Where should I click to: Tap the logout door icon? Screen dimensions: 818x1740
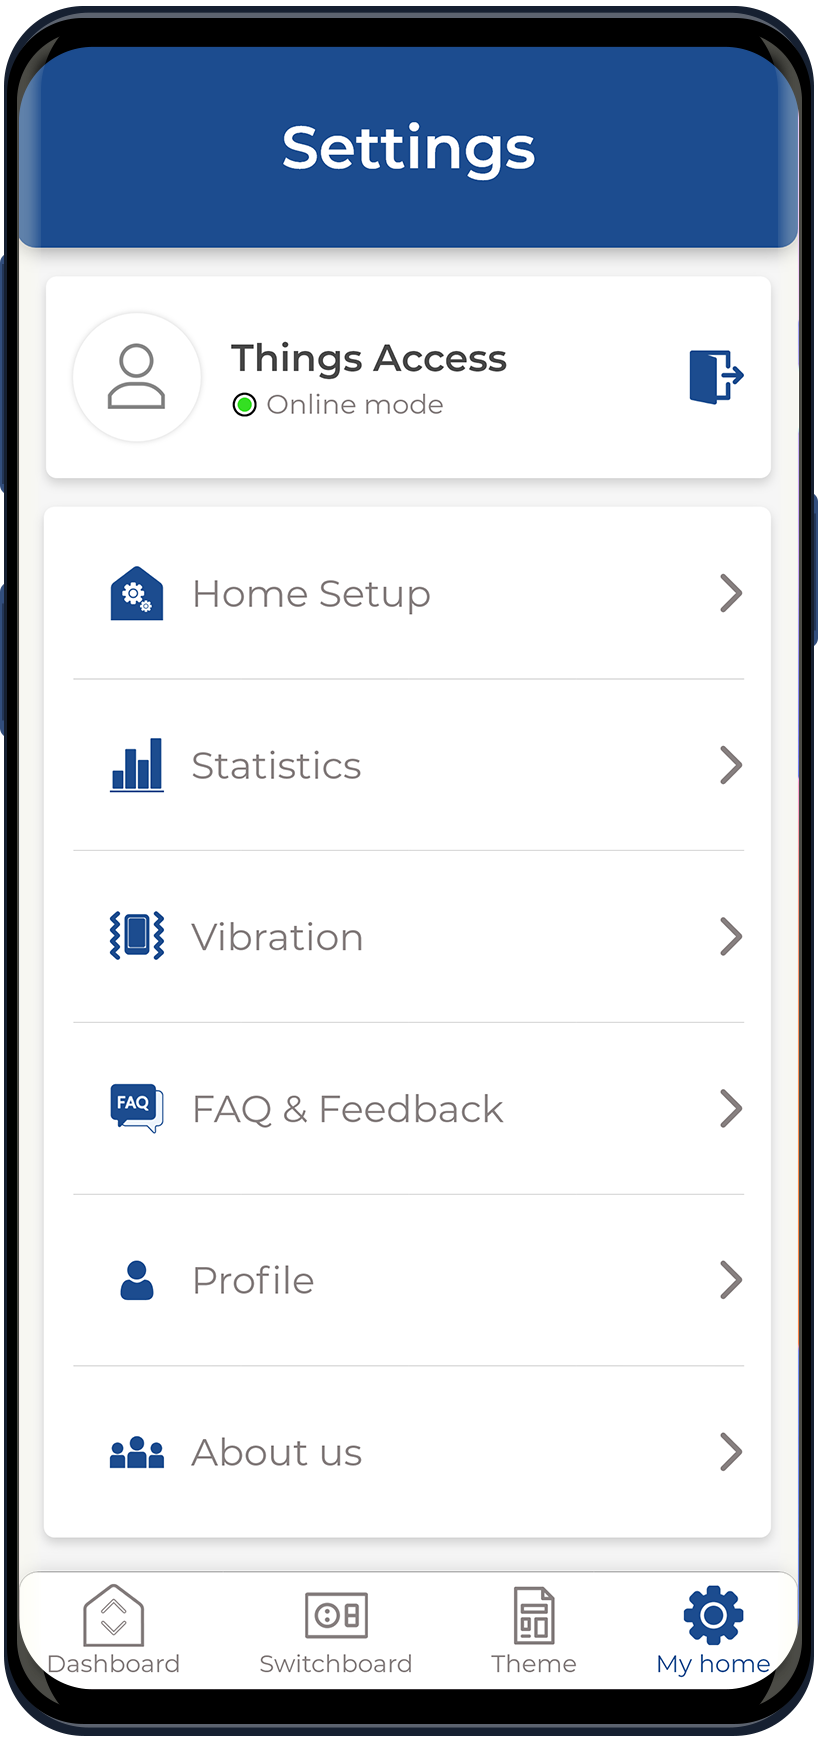[715, 377]
